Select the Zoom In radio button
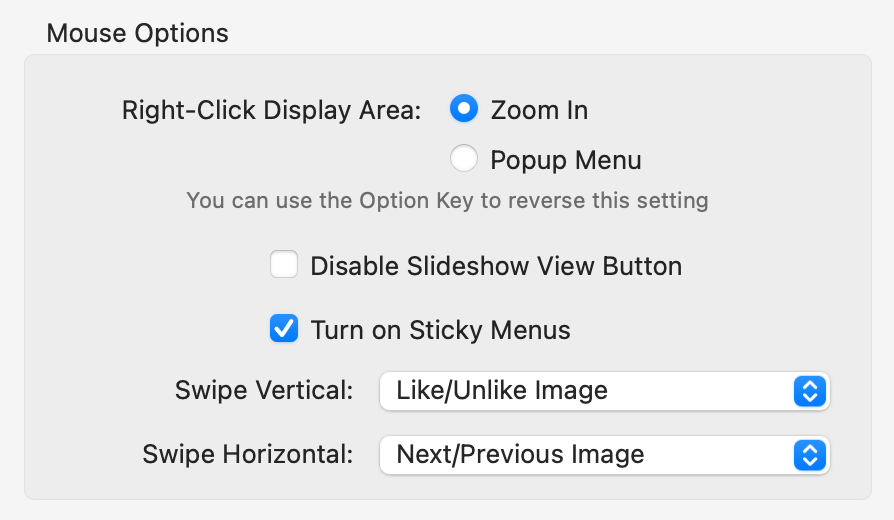894x520 pixels. click(x=464, y=109)
